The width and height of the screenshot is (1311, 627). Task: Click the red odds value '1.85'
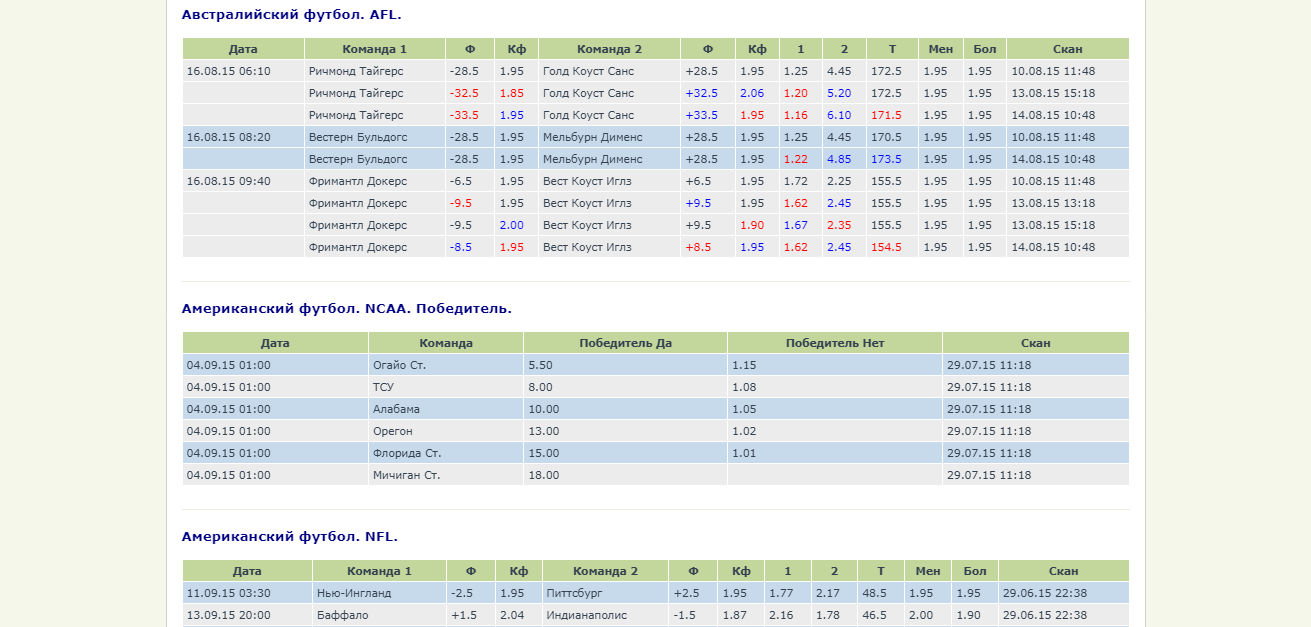point(511,93)
